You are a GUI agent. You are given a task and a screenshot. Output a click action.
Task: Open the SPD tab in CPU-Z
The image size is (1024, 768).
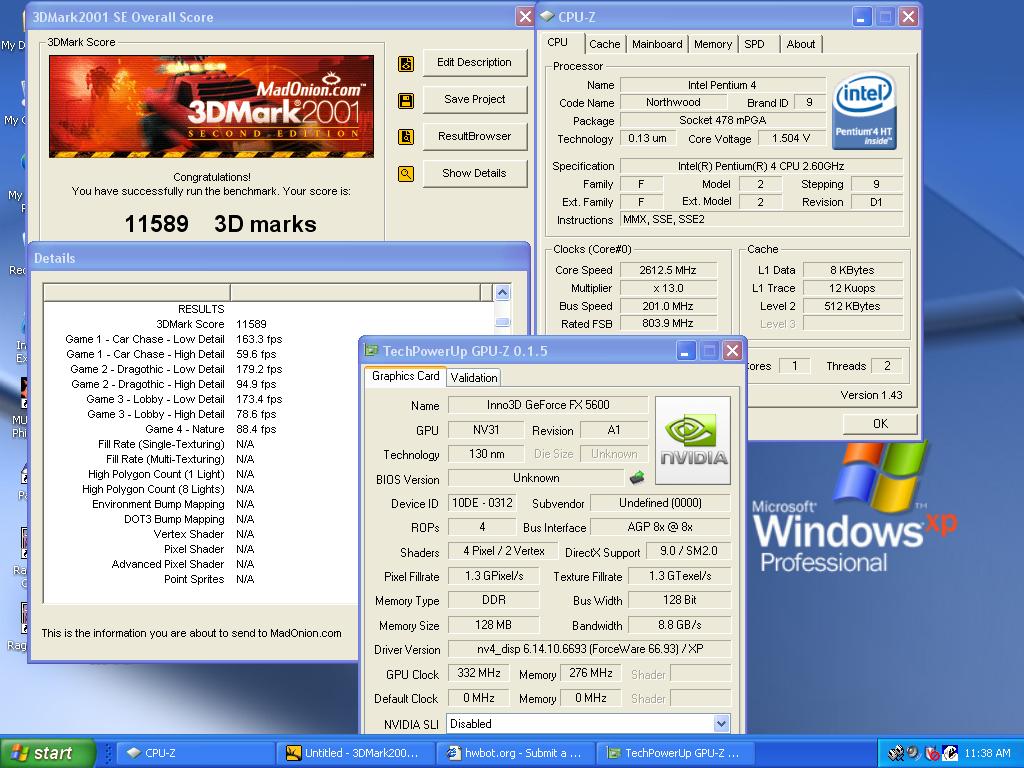754,44
